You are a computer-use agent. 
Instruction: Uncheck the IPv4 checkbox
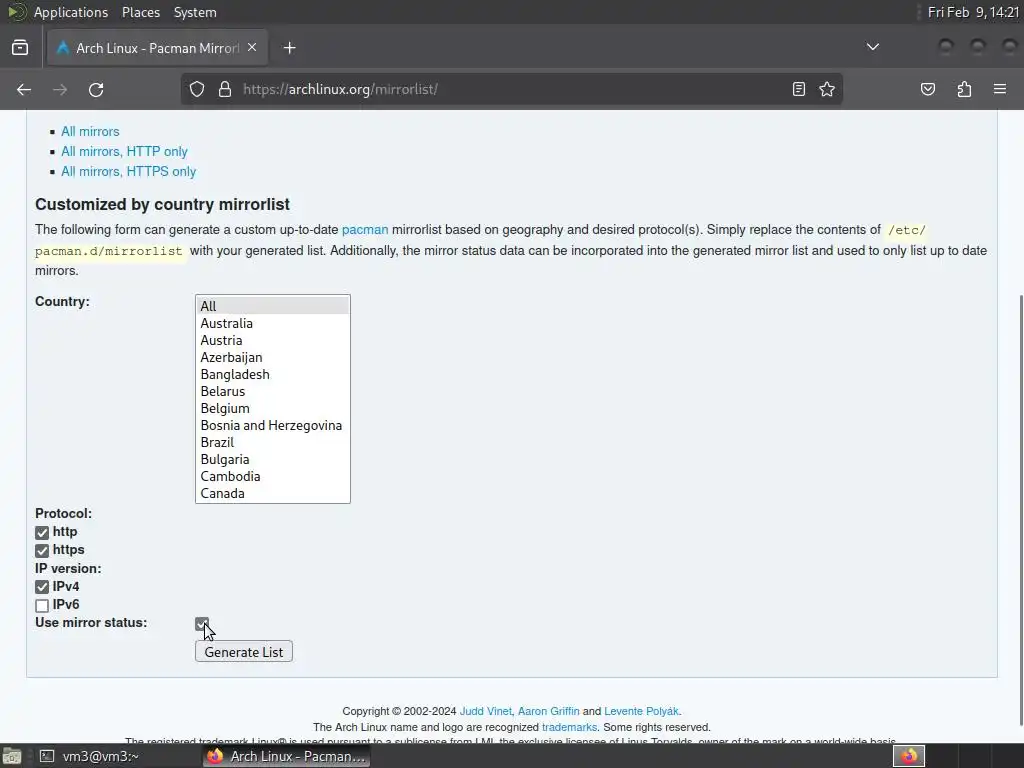click(42, 587)
